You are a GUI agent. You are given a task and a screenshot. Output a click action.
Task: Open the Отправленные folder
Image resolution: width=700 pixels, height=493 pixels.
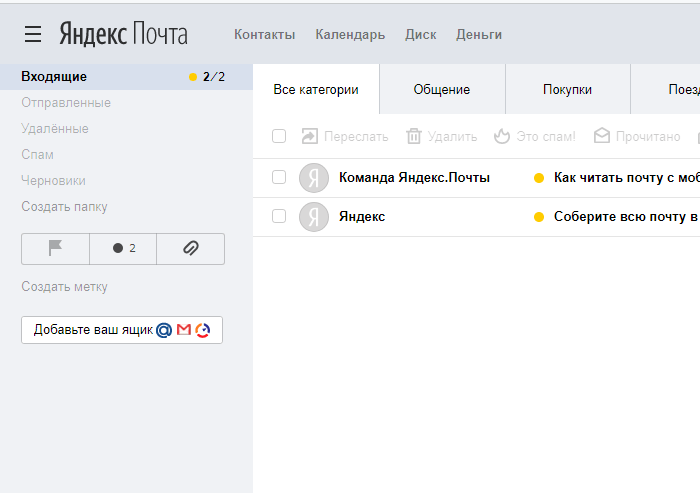coord(66,103)
